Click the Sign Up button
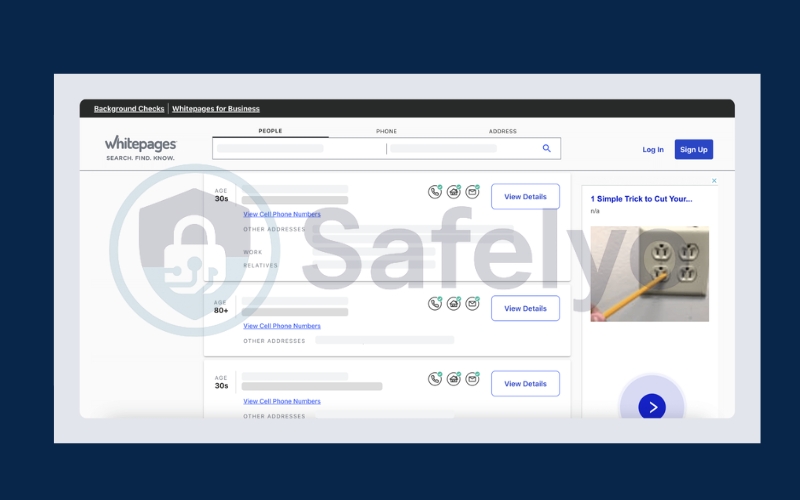 tap(694, 149)
